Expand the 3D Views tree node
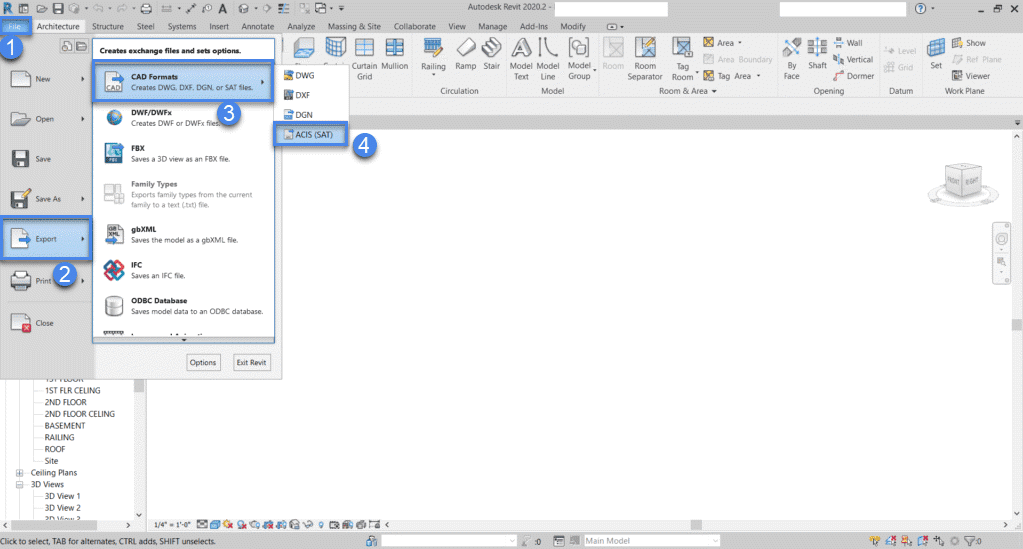 pos(20,484)
